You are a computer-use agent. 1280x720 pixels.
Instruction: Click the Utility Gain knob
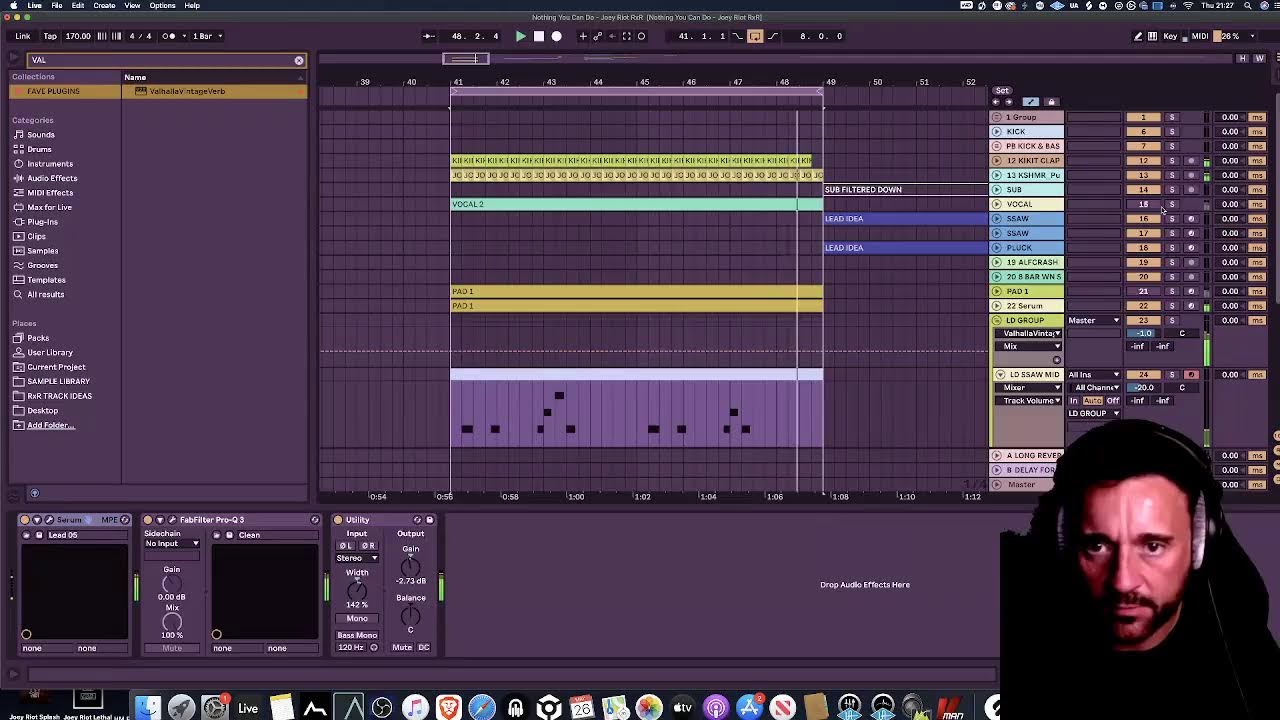(x=411, y=565)
